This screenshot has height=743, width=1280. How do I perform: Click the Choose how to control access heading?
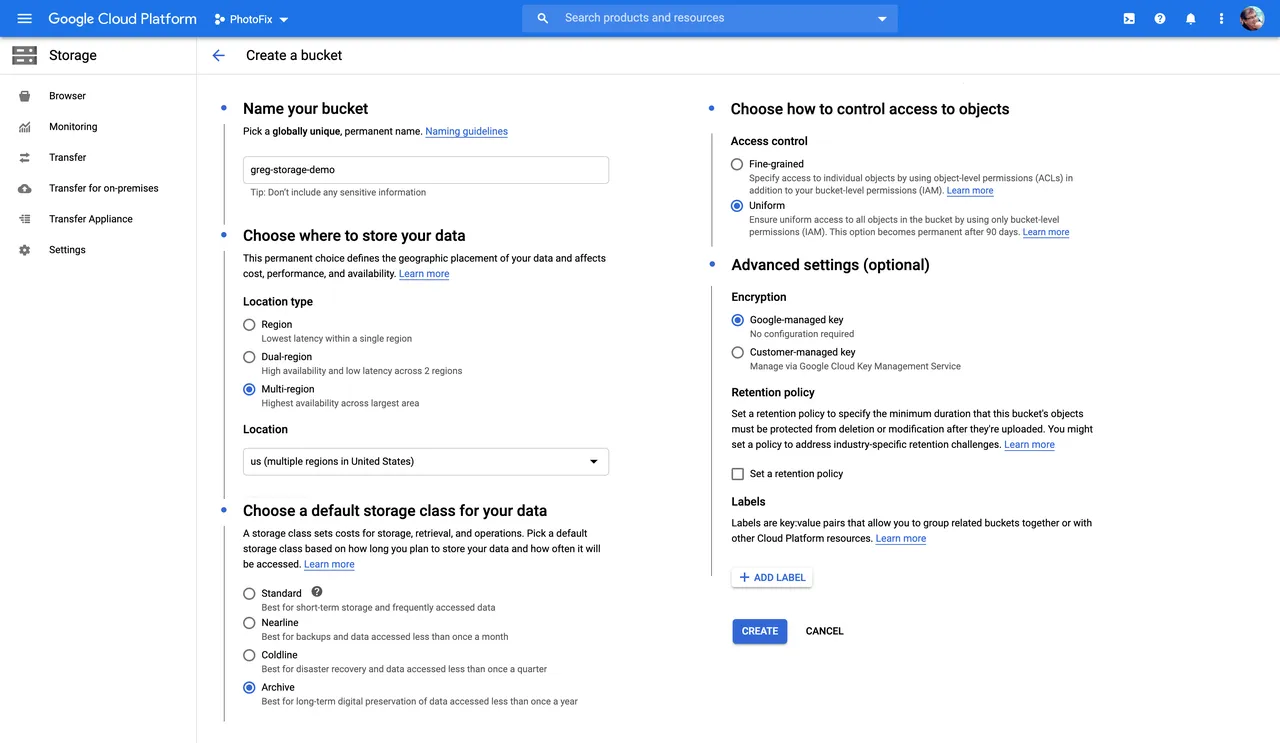tap(870, 109)
